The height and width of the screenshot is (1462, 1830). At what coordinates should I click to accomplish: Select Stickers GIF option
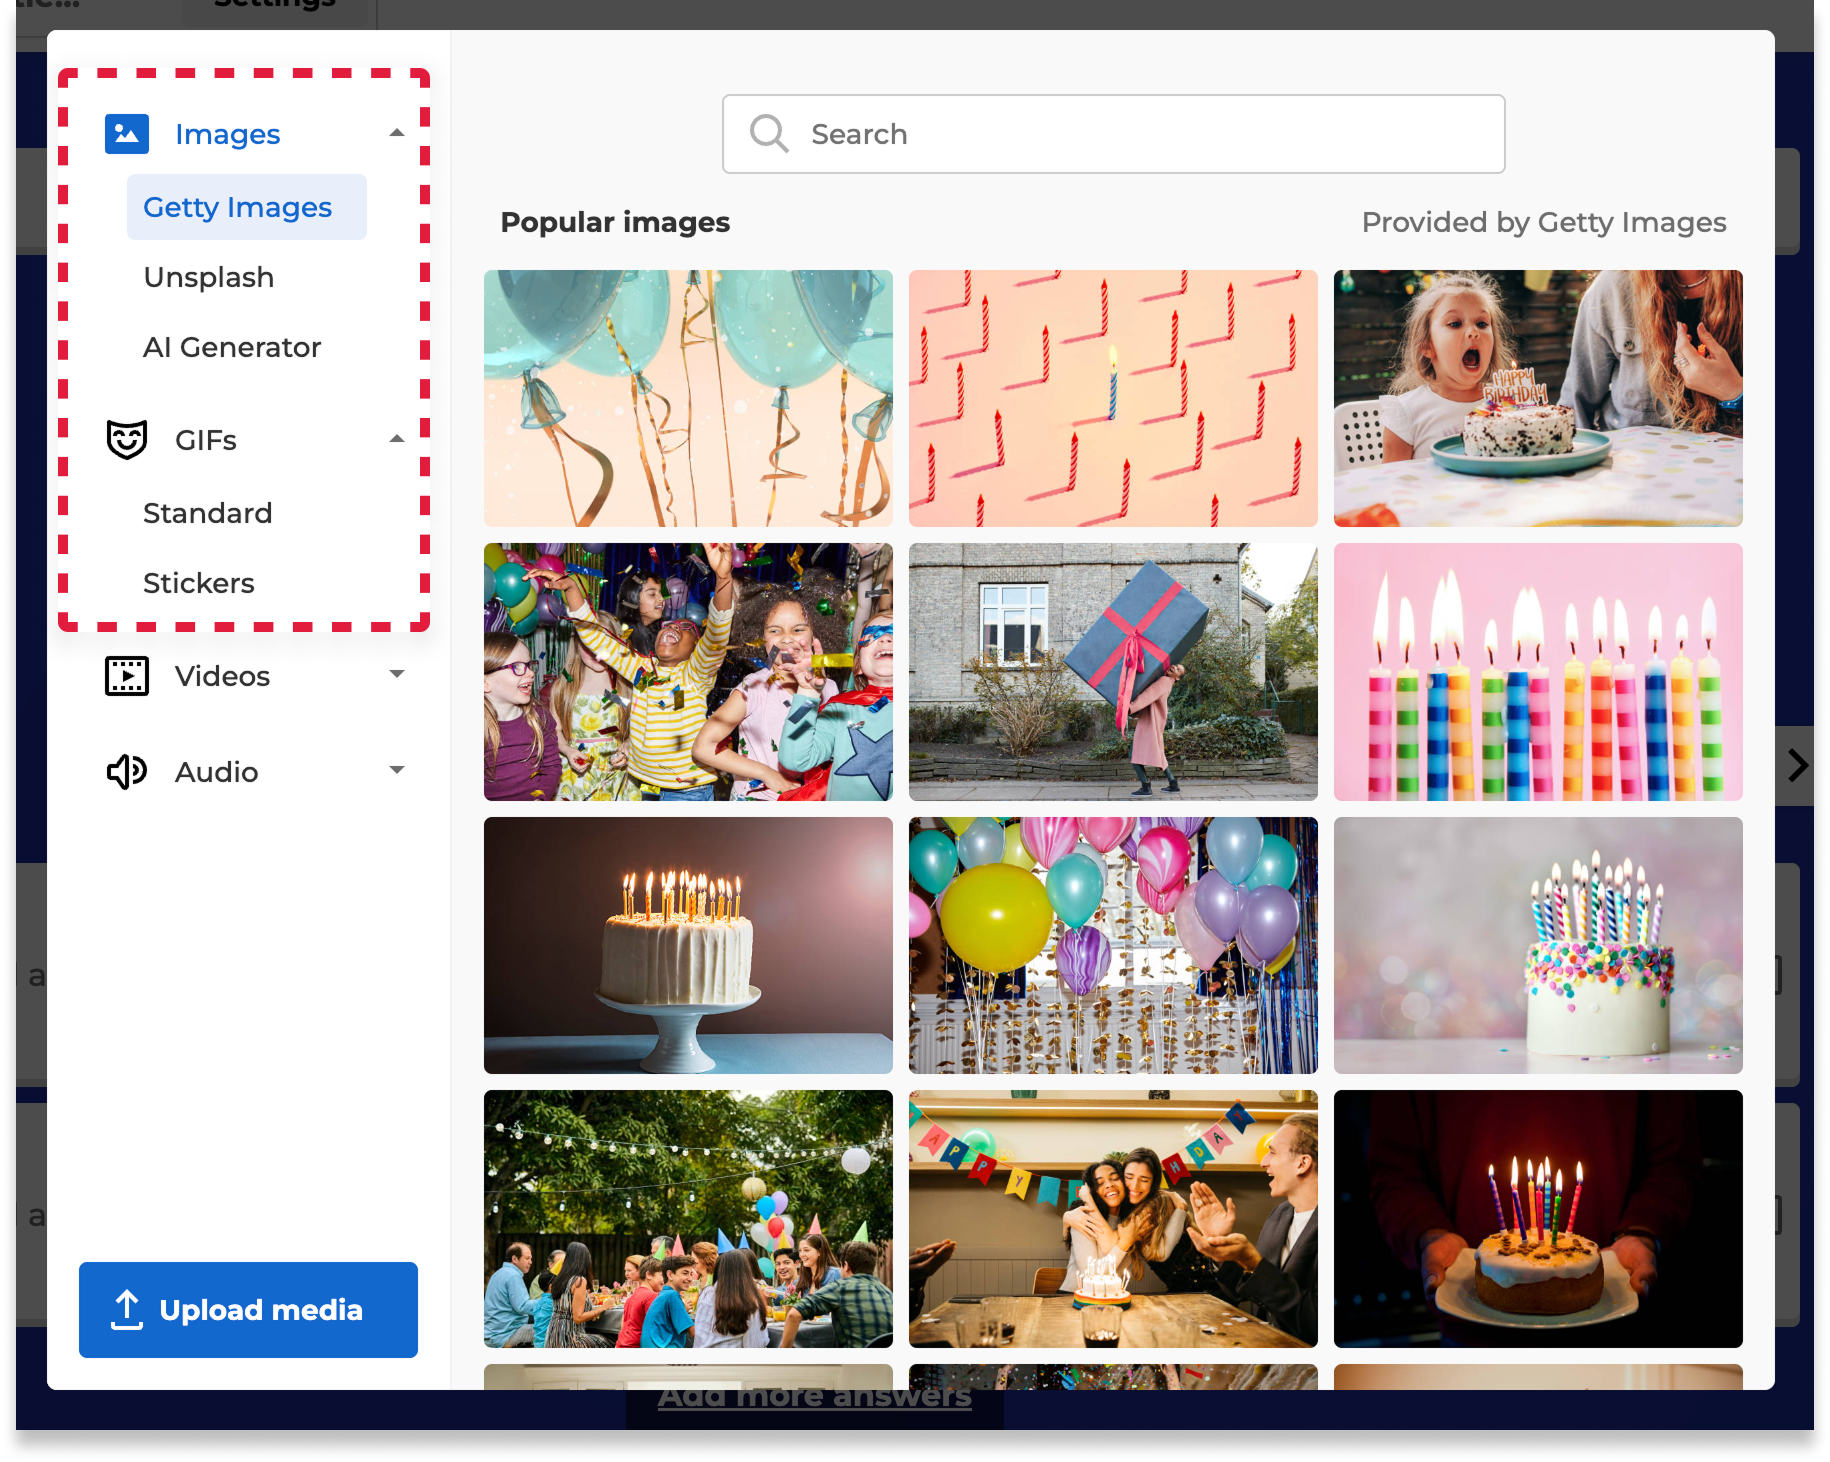pos(199,583)
